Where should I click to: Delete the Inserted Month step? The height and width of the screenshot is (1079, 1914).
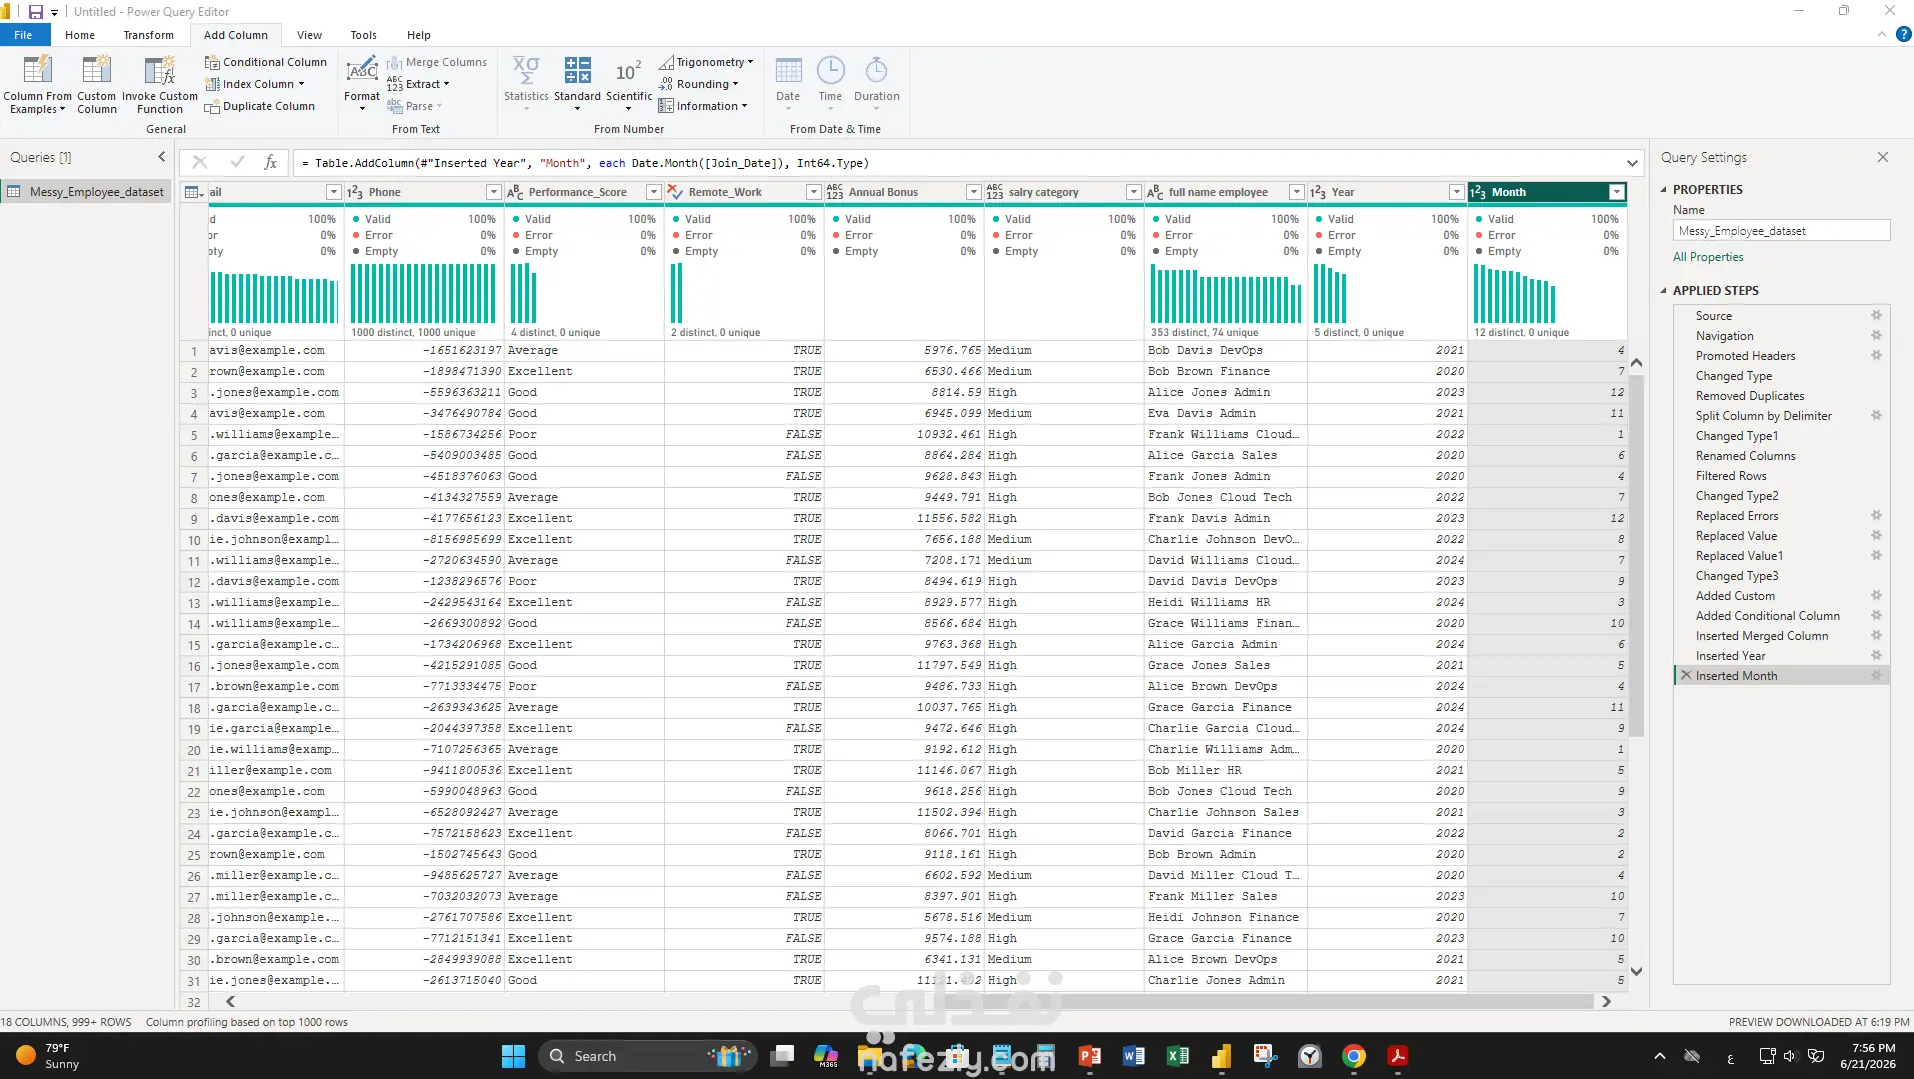pyautogui.click(x=1686, y=676)
